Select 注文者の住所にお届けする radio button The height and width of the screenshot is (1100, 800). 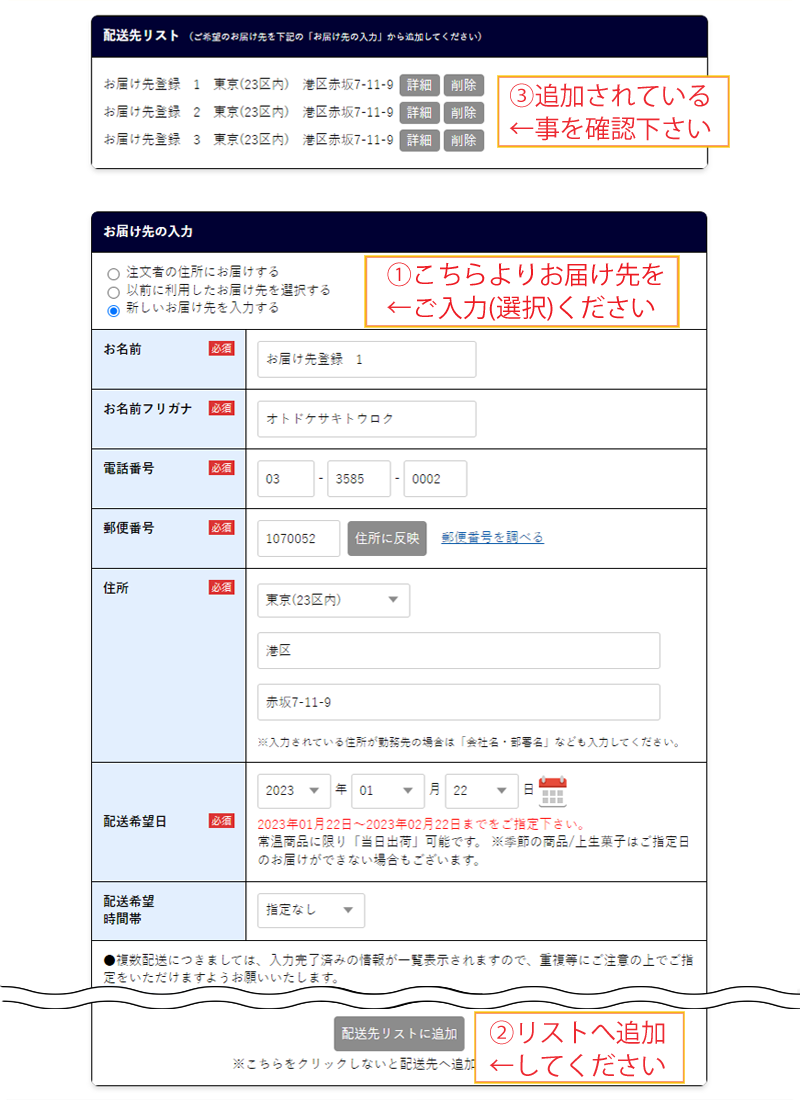coord(113,273)
